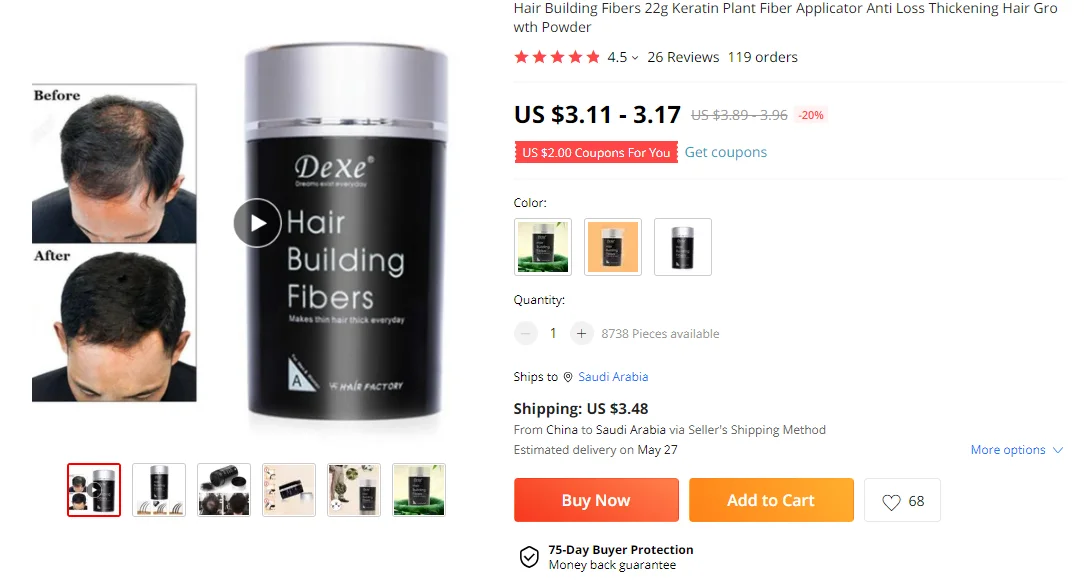This screenshot has height=583, width=1092.
Task: Expand More options for shipping
Action: (1017, 450)
